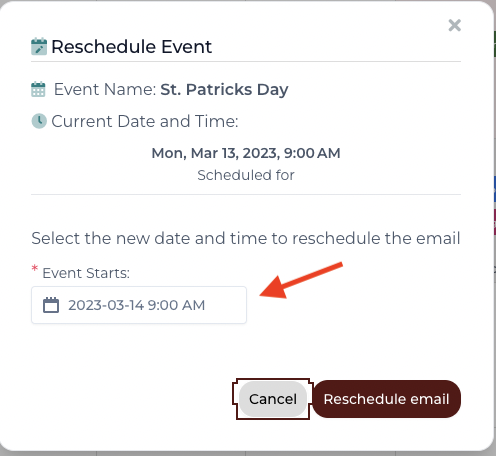This screenshot has width=496, height=456.
Task: Click the Reschedule Event title text
Action: (132, 47)
